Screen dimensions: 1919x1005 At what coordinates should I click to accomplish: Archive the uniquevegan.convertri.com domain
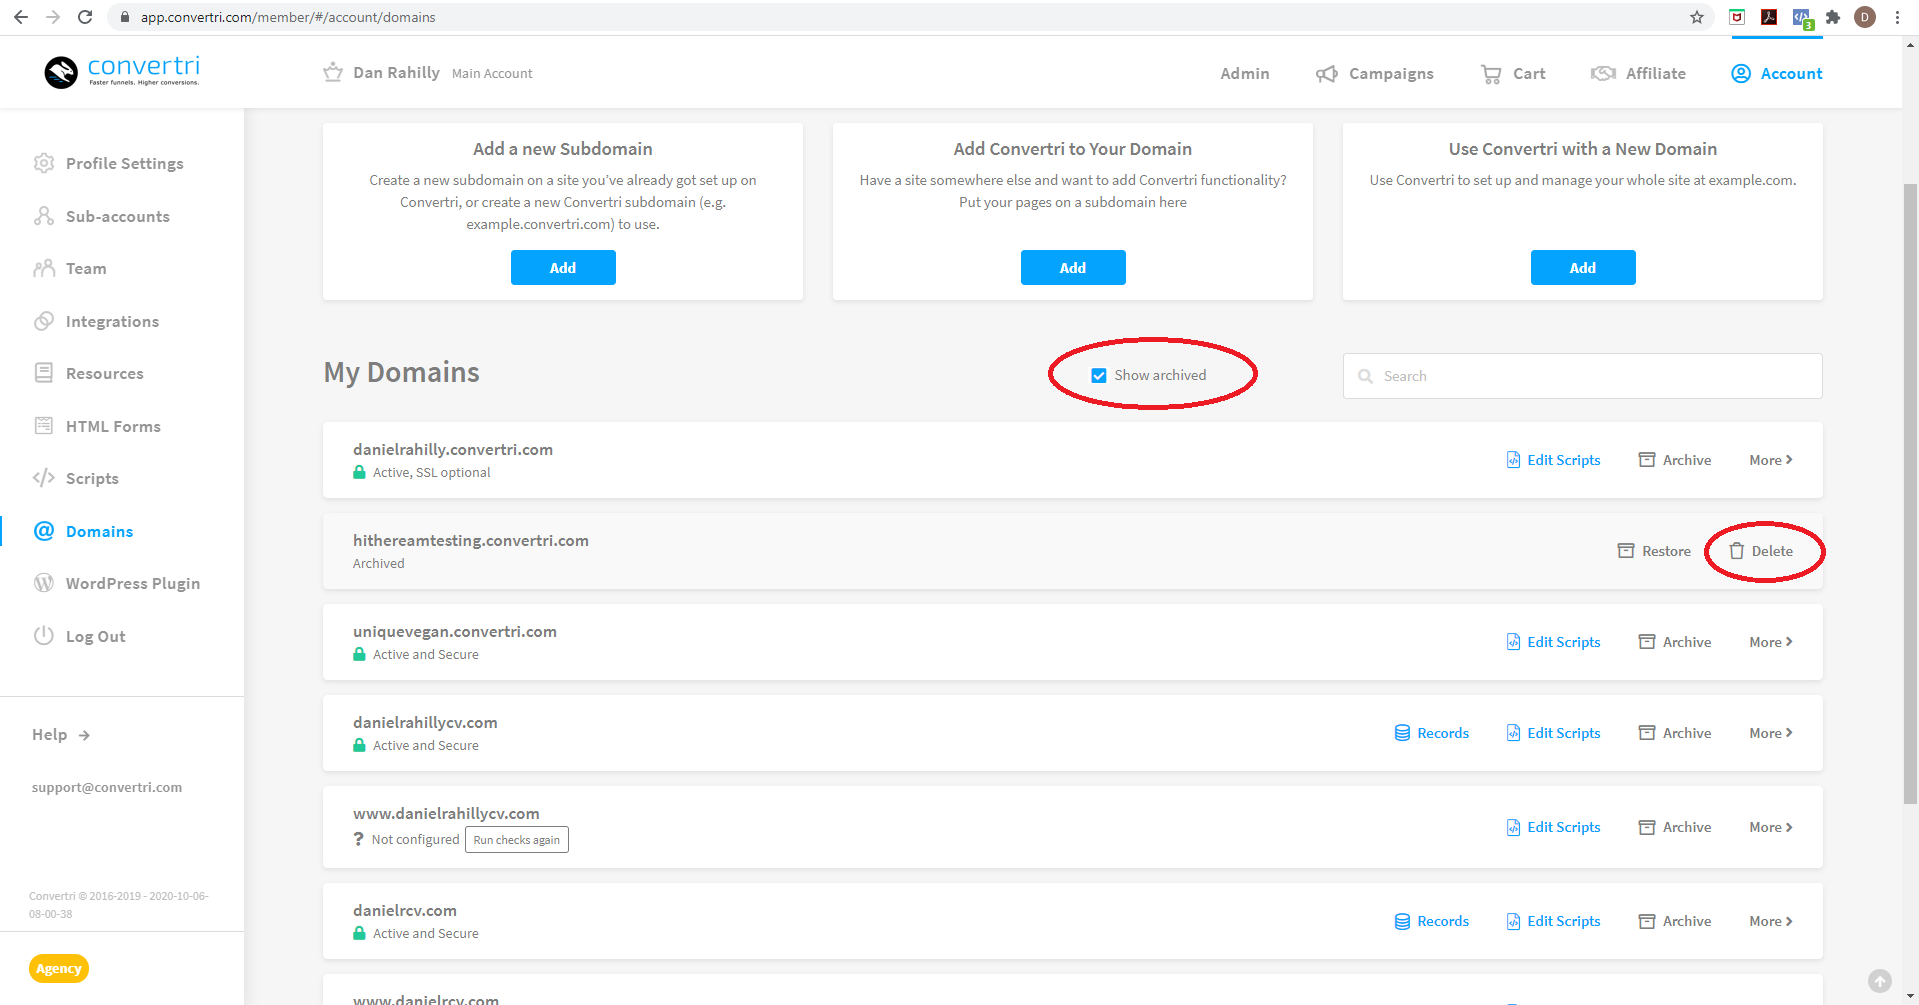[x=1675, y=641]
